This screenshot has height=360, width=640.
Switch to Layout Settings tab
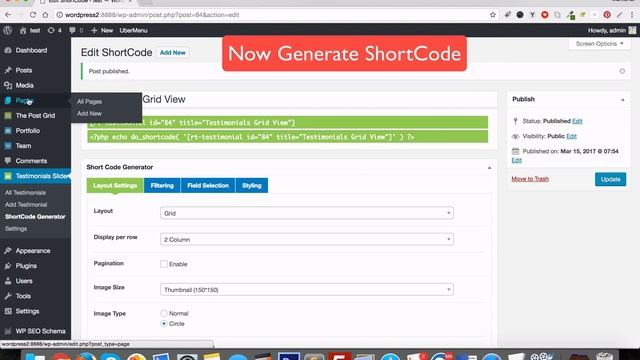click(x=115, y=185)
